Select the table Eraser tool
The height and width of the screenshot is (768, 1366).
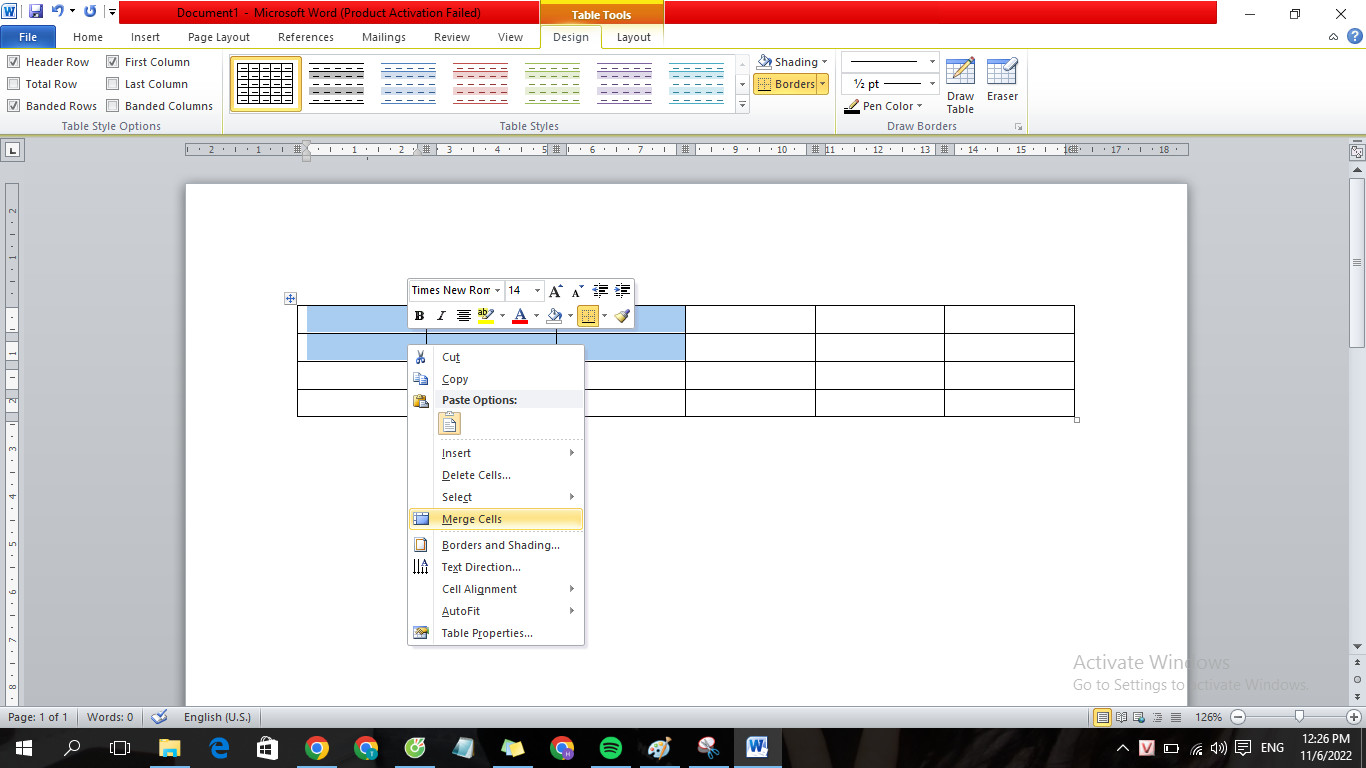pos(1002,80)
